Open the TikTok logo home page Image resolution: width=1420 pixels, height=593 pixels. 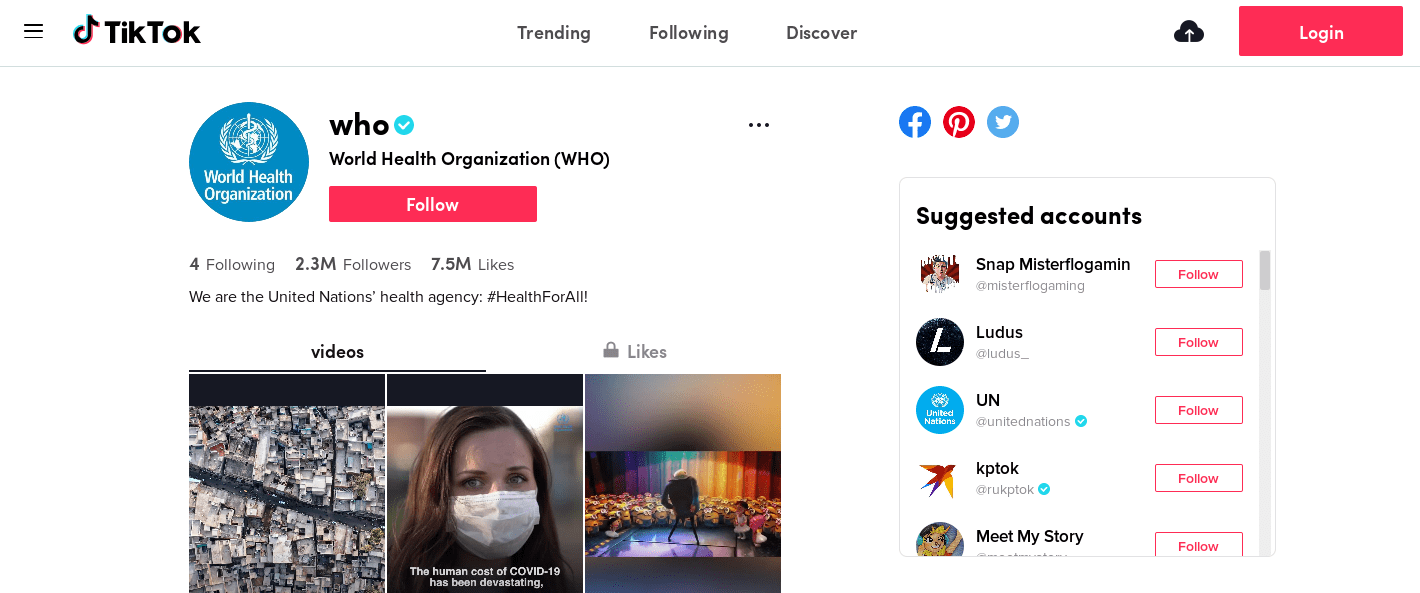pyautogui.click(x=137, y=30)
